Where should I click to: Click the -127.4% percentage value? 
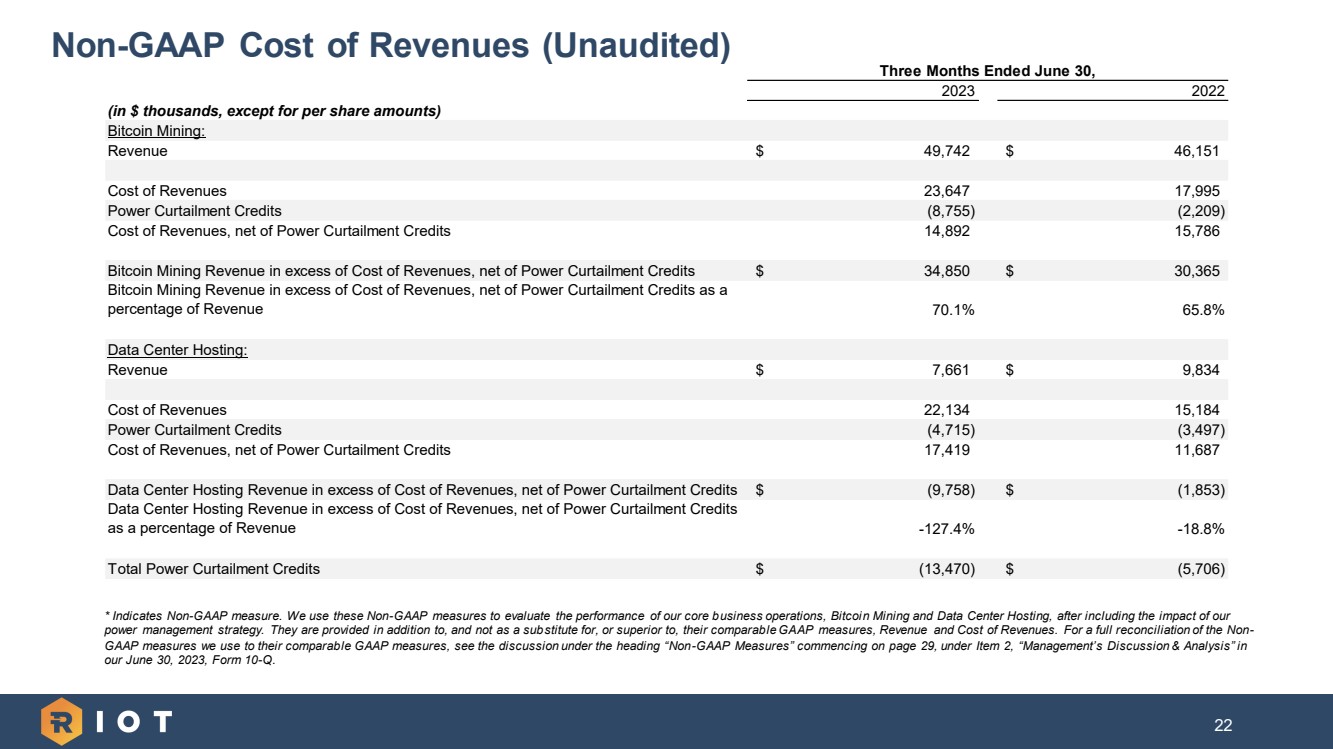(x=946, y=529)
